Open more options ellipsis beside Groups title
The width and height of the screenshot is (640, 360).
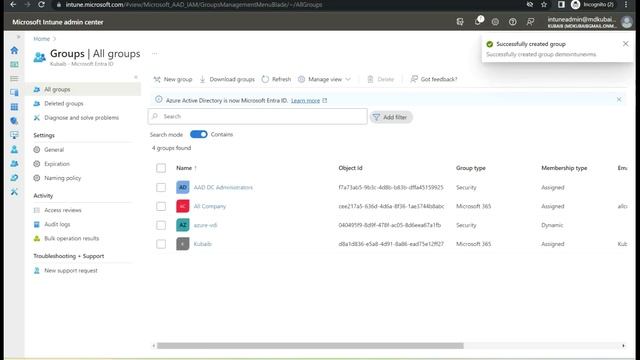pos(155,53)
